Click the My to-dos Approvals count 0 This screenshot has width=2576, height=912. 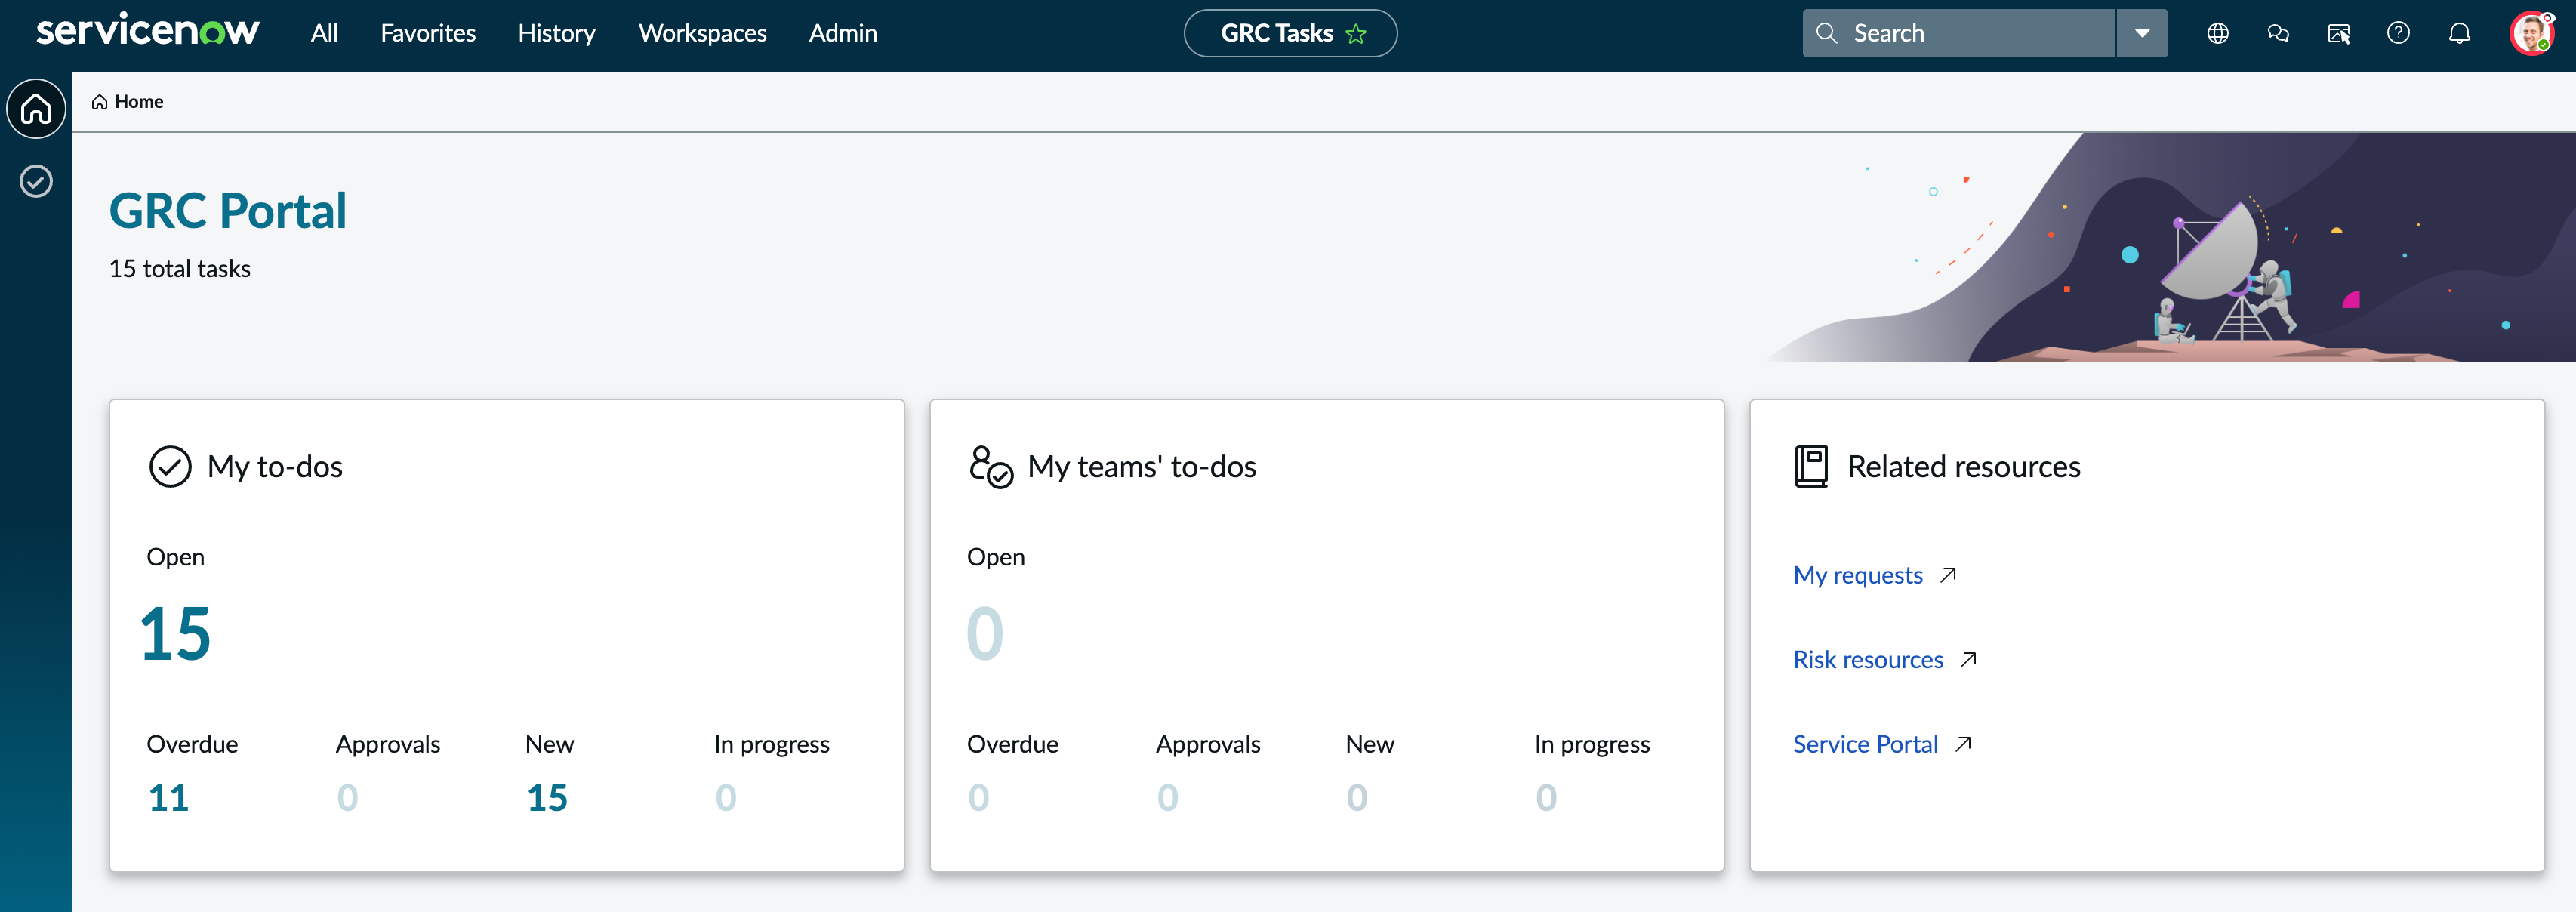click(x=347, y=797)
